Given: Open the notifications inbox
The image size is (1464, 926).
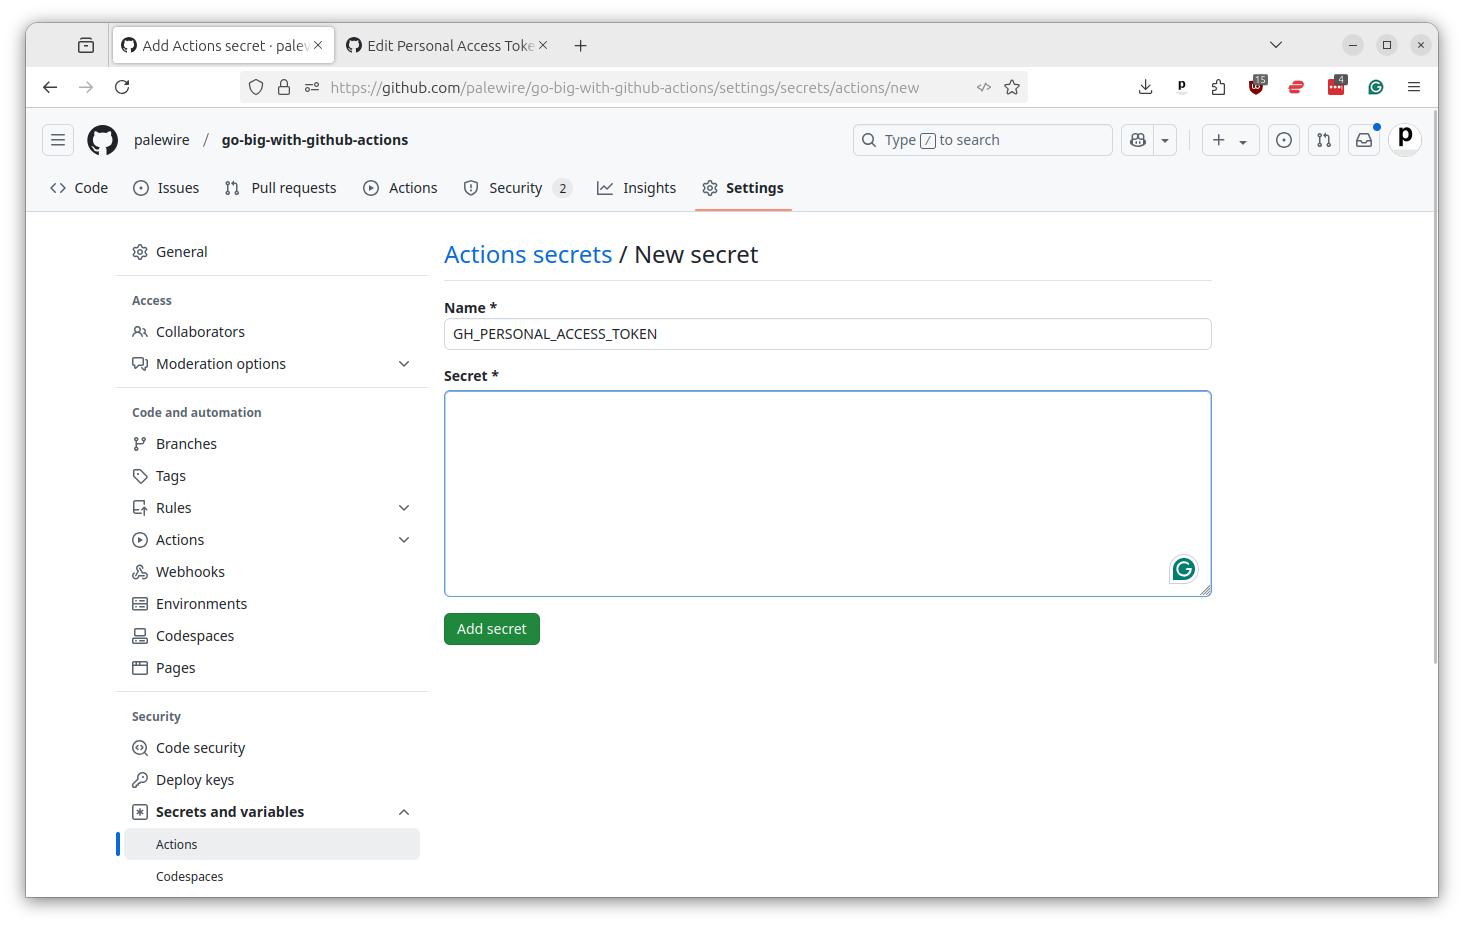Looking at the screenshot, I should [x=1363, y=140].
